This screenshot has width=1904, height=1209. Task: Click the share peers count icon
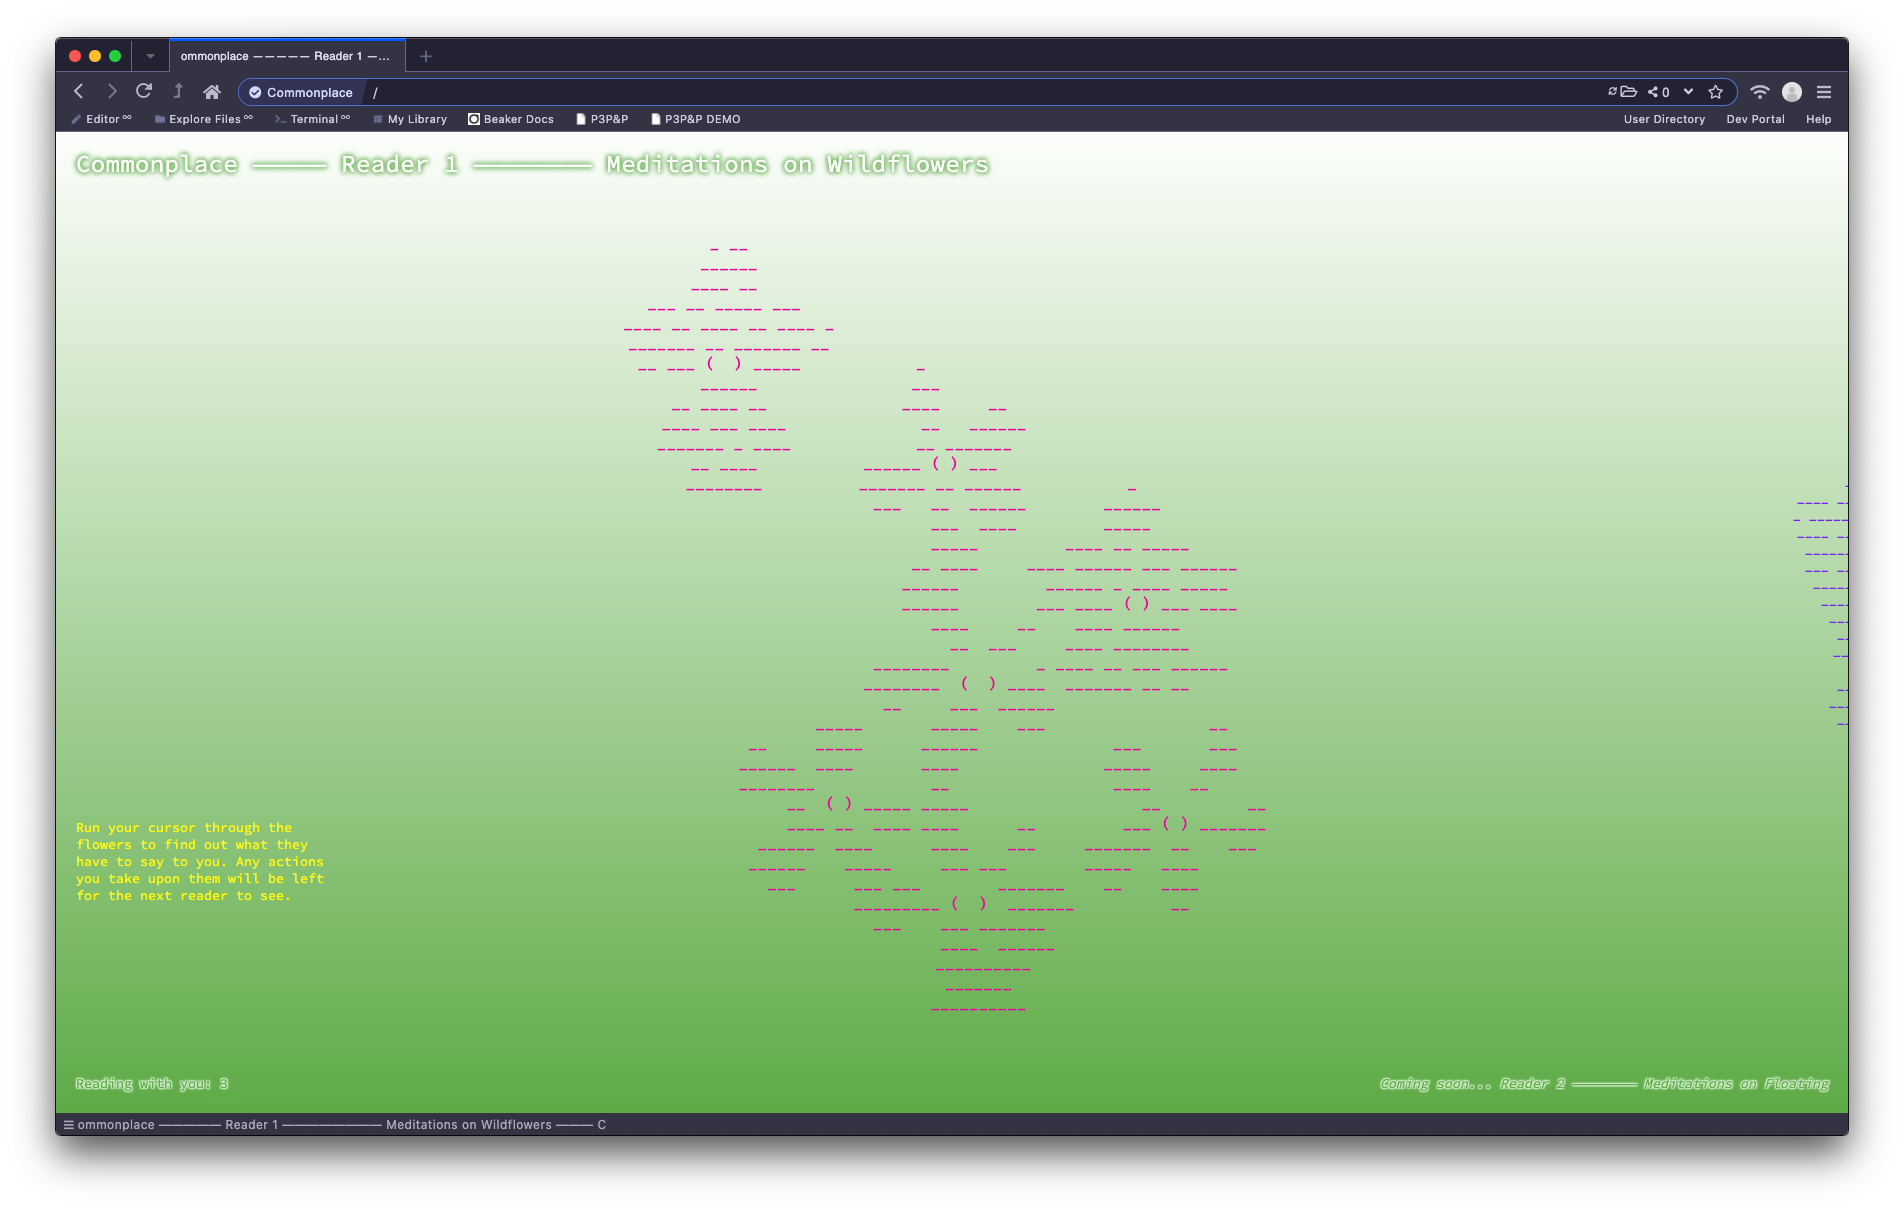point(1659,92)
